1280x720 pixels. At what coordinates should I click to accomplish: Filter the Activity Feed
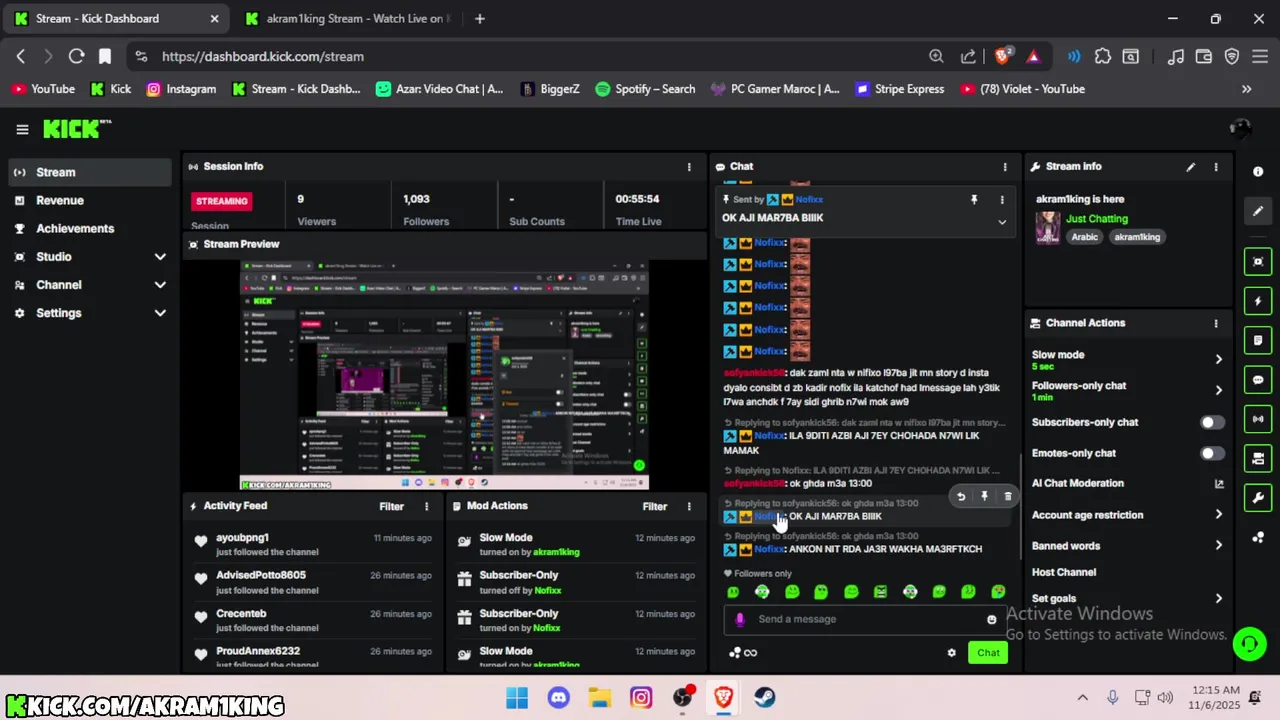click(x=391, y=506)
